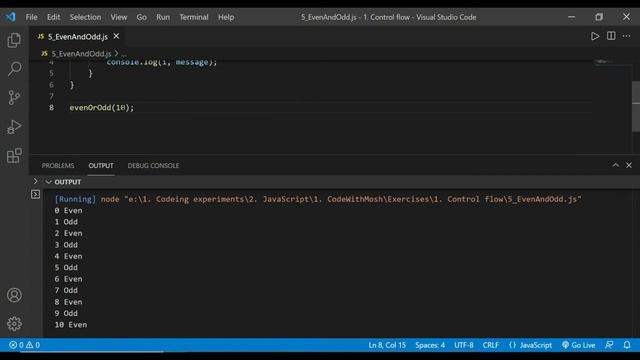Switch to the DEBUG CONSOLE tab
The width and height of the screenshot is (640, 360).
(153, 165)
